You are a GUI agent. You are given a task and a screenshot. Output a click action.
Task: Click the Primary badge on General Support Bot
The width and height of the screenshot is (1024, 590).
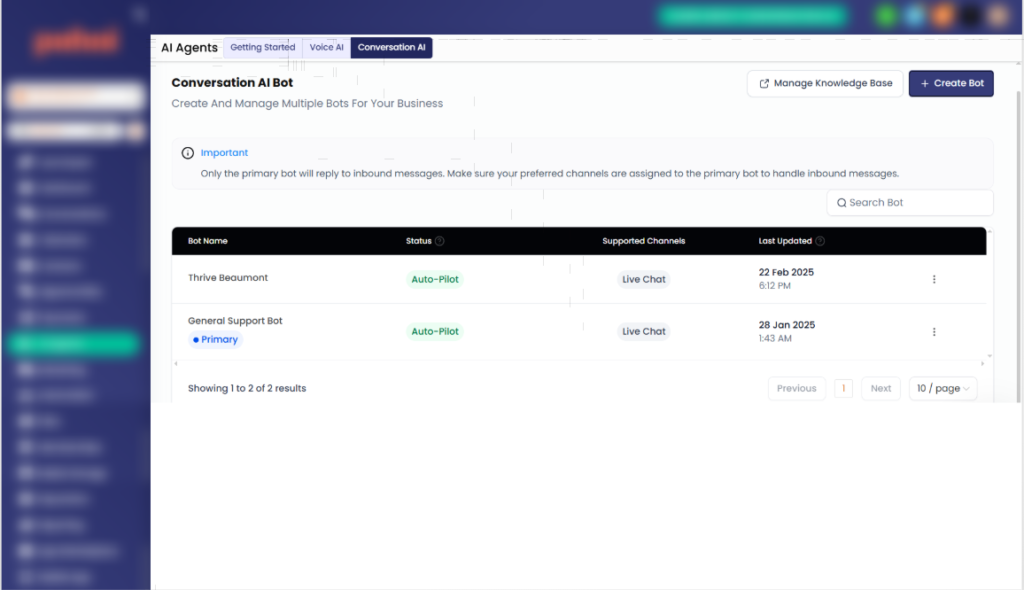[216, 340]
